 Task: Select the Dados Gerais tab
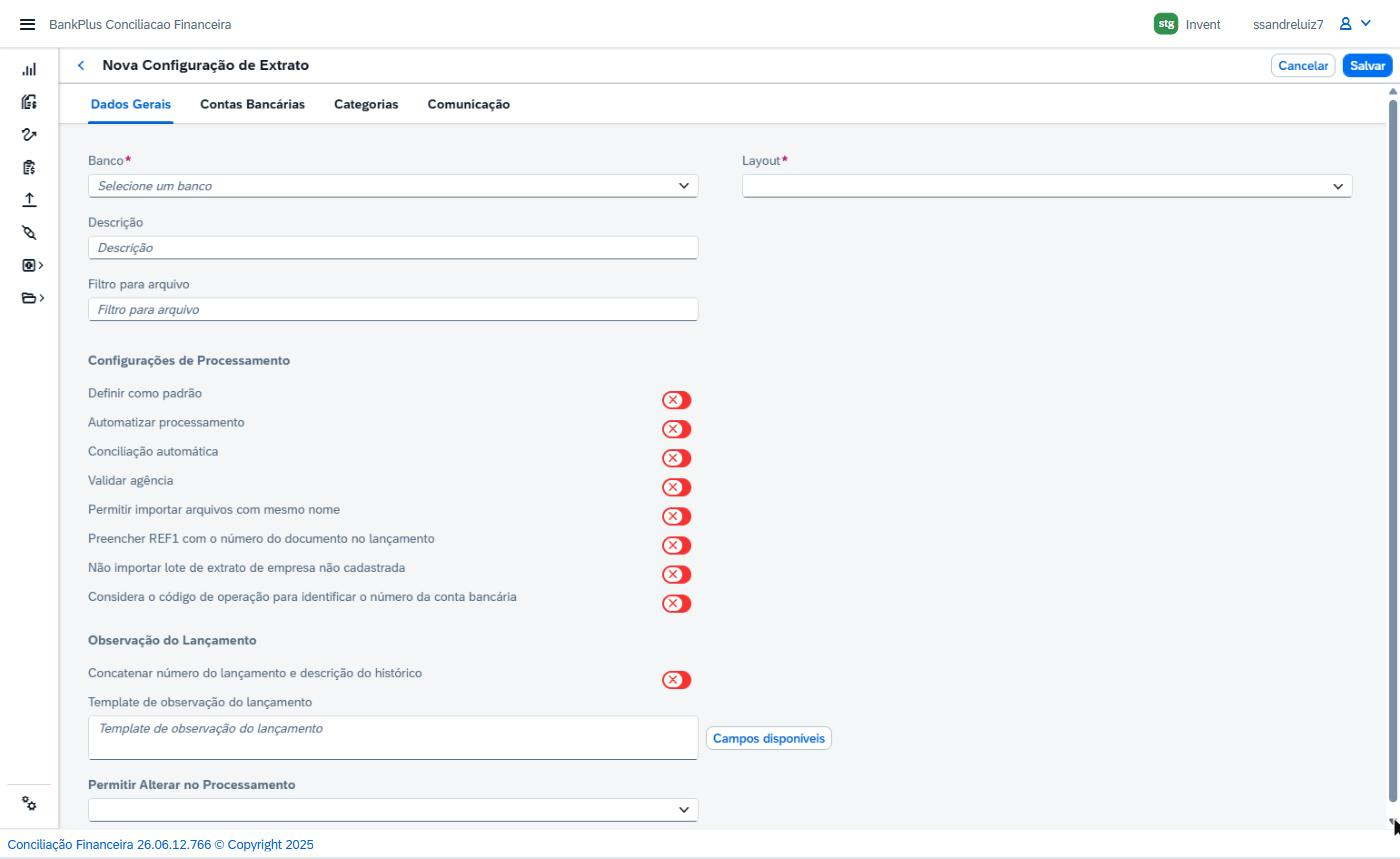coord(131,104)
